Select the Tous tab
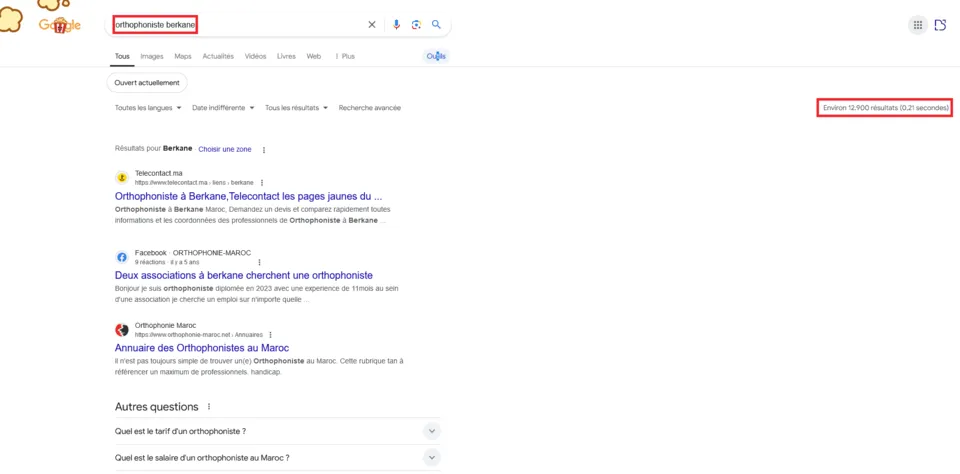960x474 pixels. pyautogui.click(x=122, y=56)
